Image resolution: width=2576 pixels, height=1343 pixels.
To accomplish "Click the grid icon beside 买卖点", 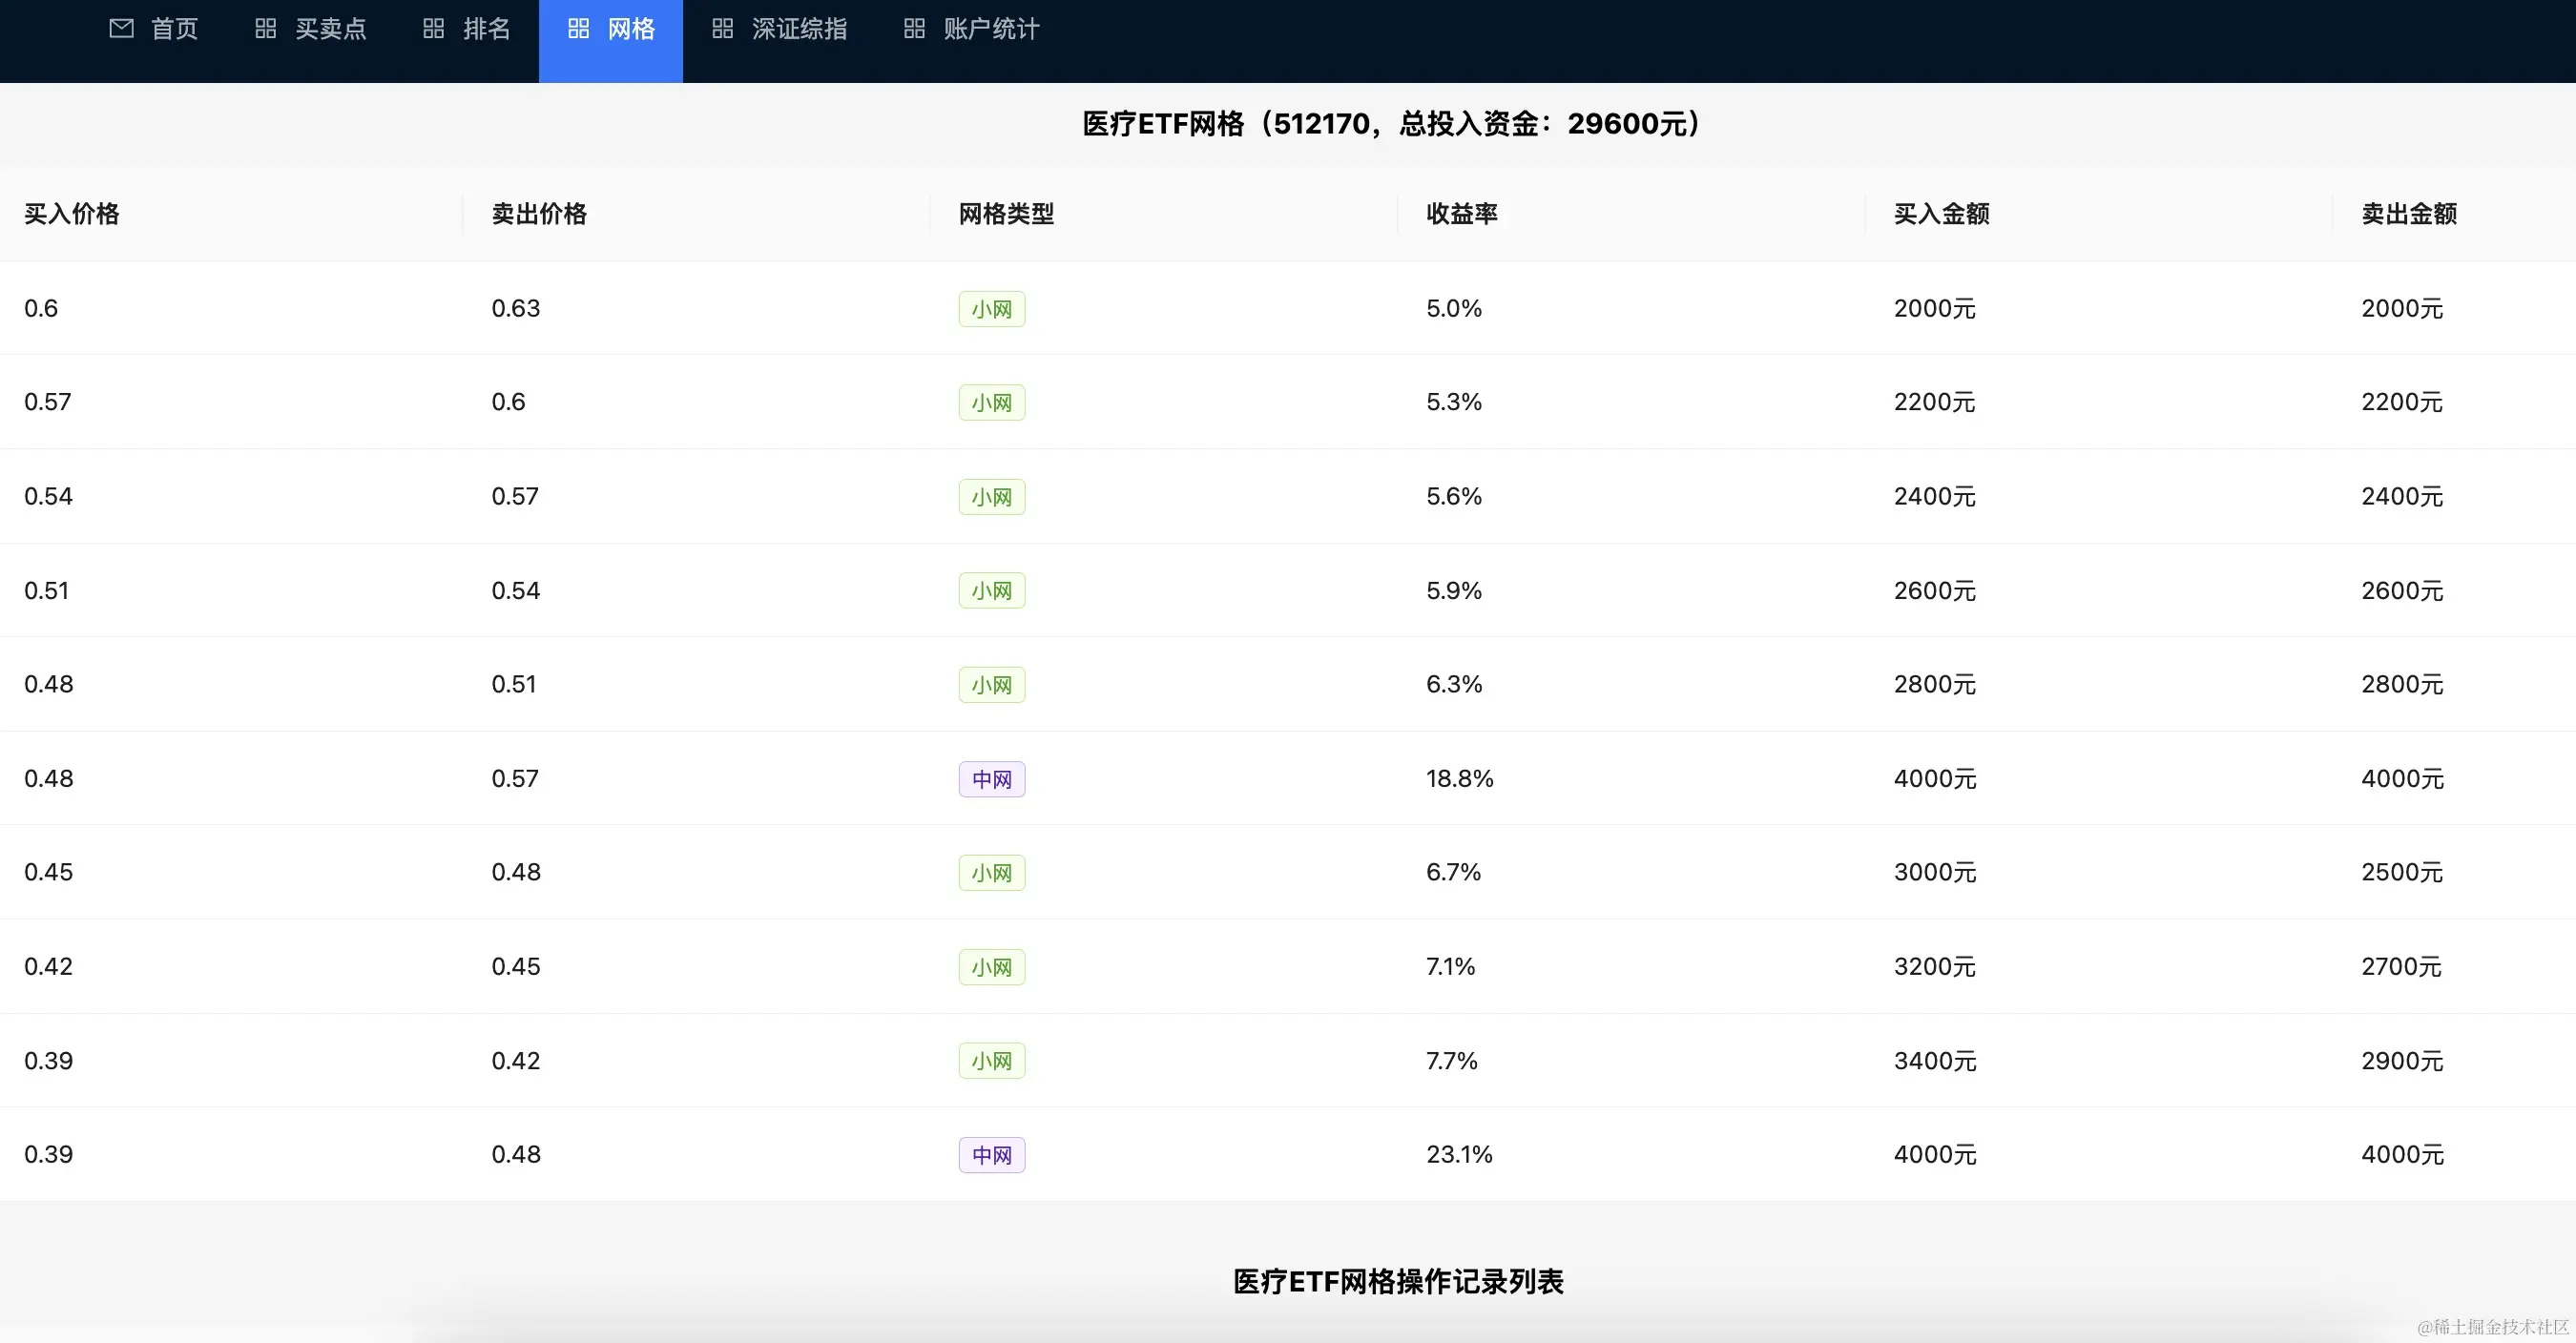I will pos(265,29).
